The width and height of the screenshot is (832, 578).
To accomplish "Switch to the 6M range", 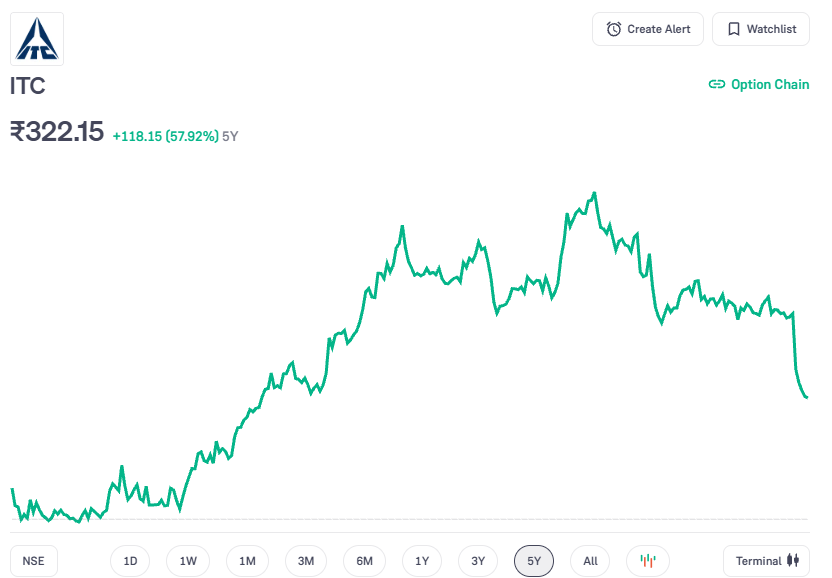I will tap(364, 561).
